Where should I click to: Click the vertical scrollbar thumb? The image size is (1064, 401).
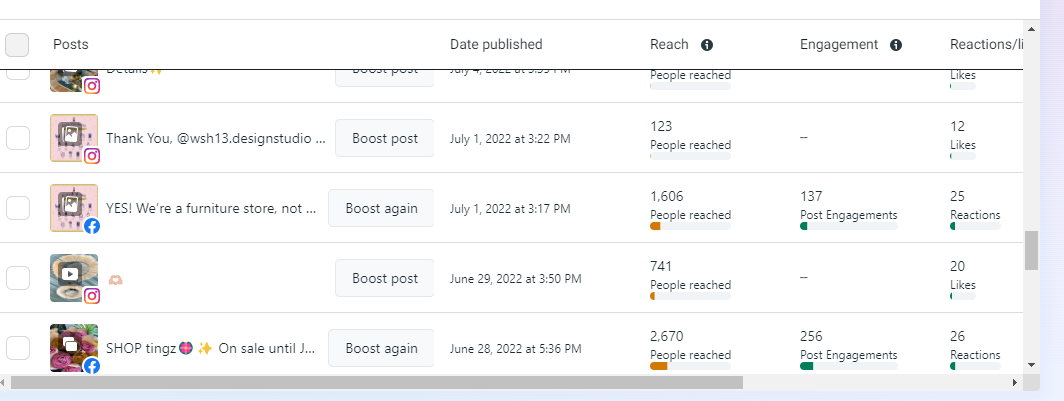click(1031, 250)
